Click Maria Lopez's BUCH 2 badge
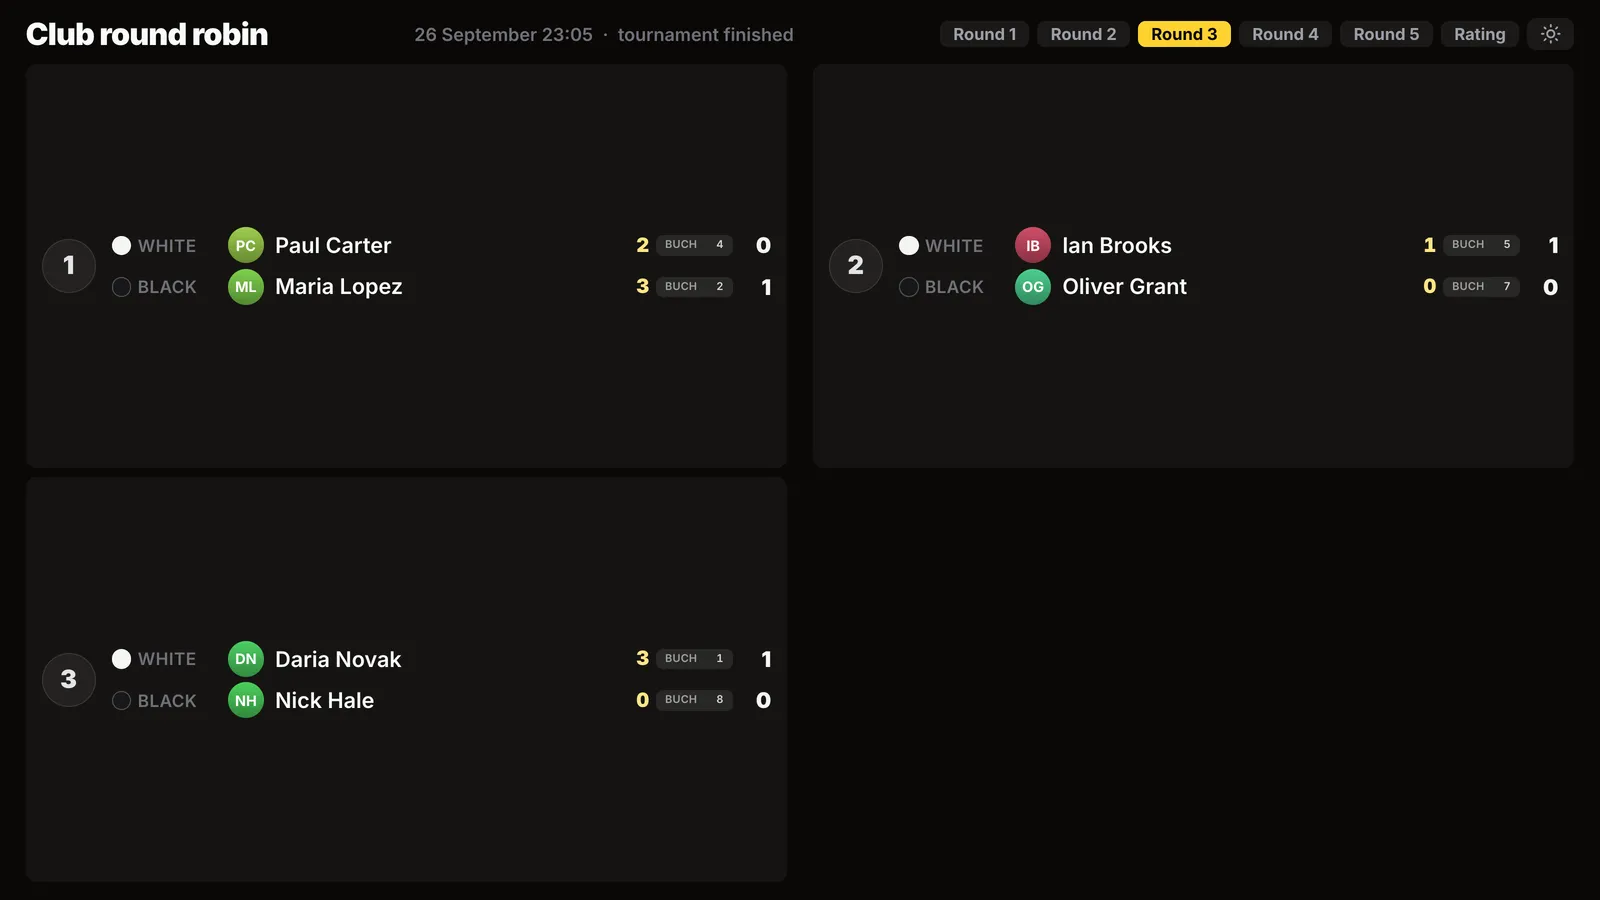Viewport: 1600px width, 900px height. [695, 287]
